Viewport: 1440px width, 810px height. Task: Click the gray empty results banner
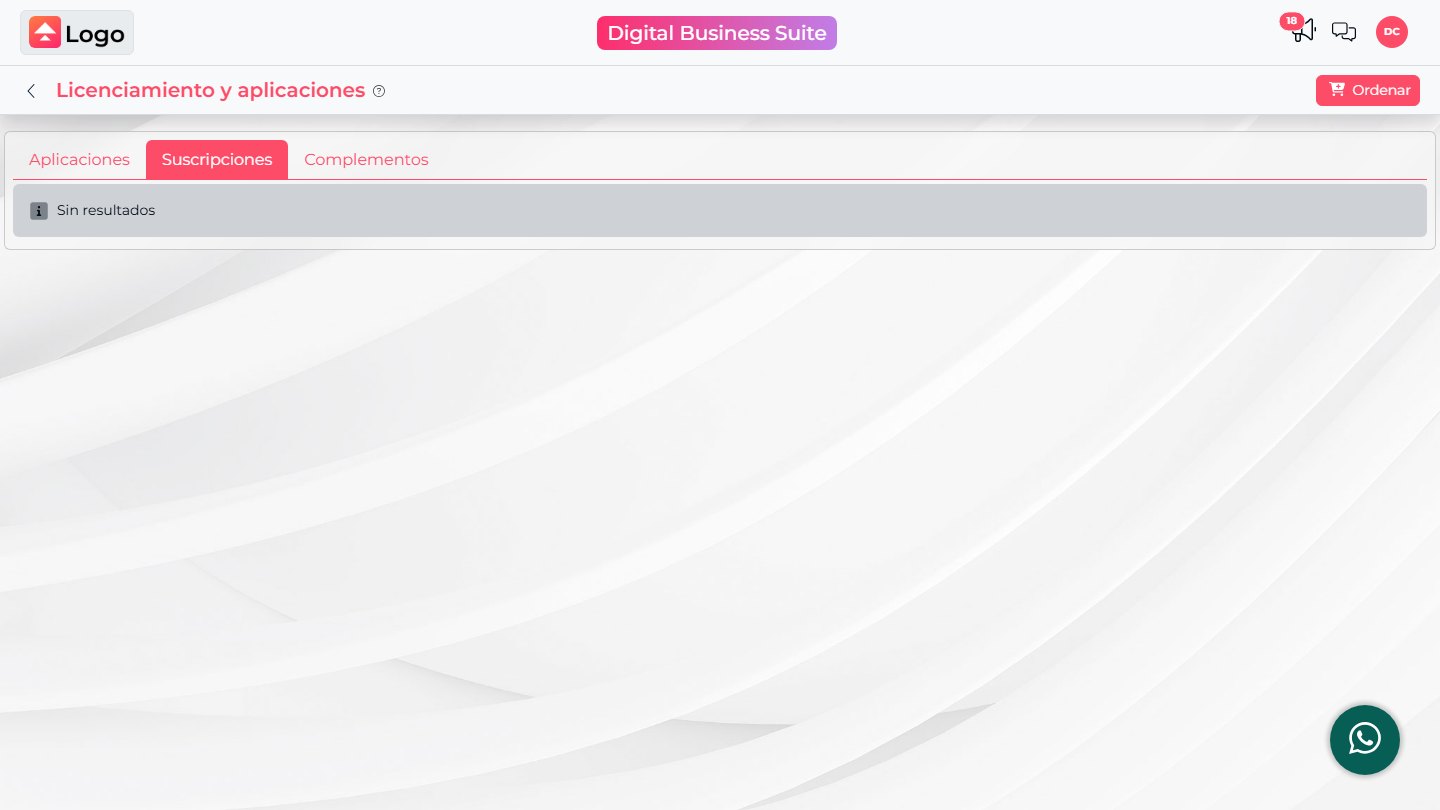(720, 210)
